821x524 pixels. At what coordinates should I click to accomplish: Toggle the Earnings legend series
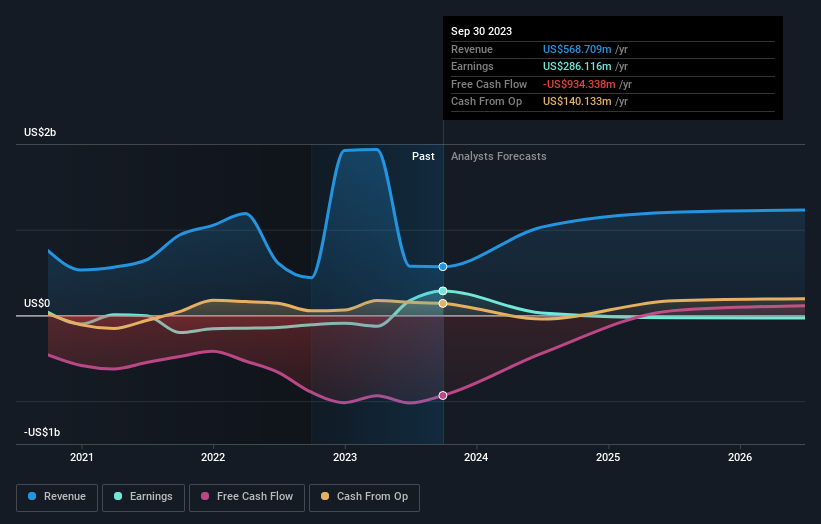[x=143, y=497]
